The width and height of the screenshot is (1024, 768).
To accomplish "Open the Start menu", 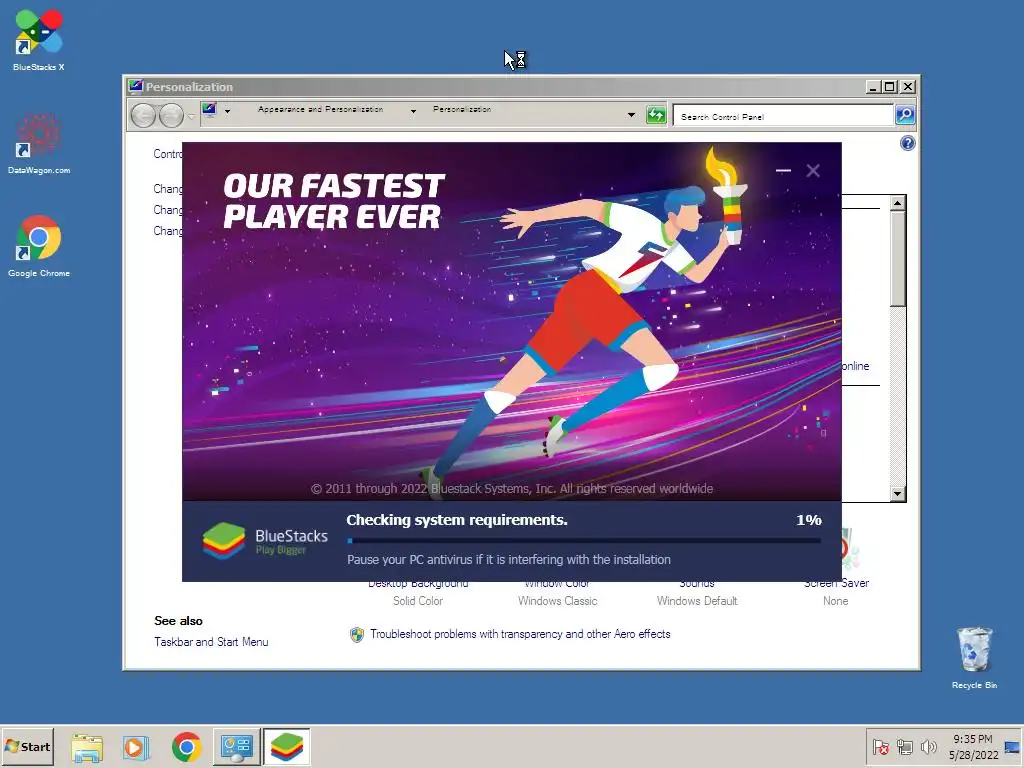I will 27,746.
